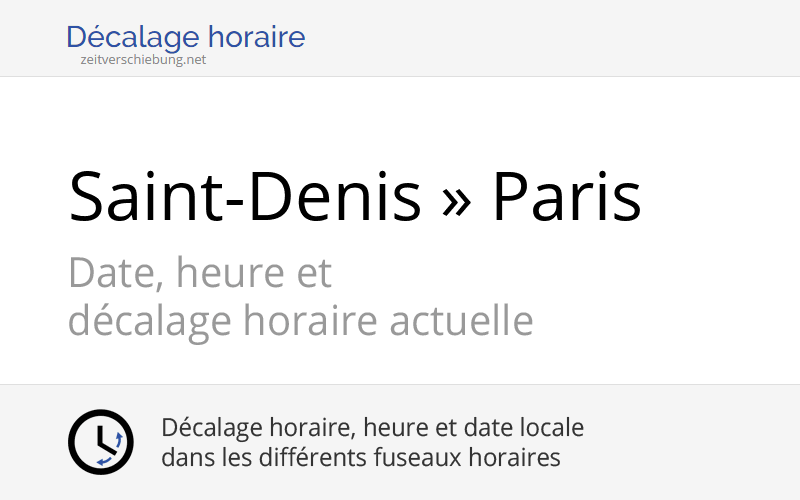
Task: Click "fuseaux horaires" in the footer description
Action: [464, 458]
